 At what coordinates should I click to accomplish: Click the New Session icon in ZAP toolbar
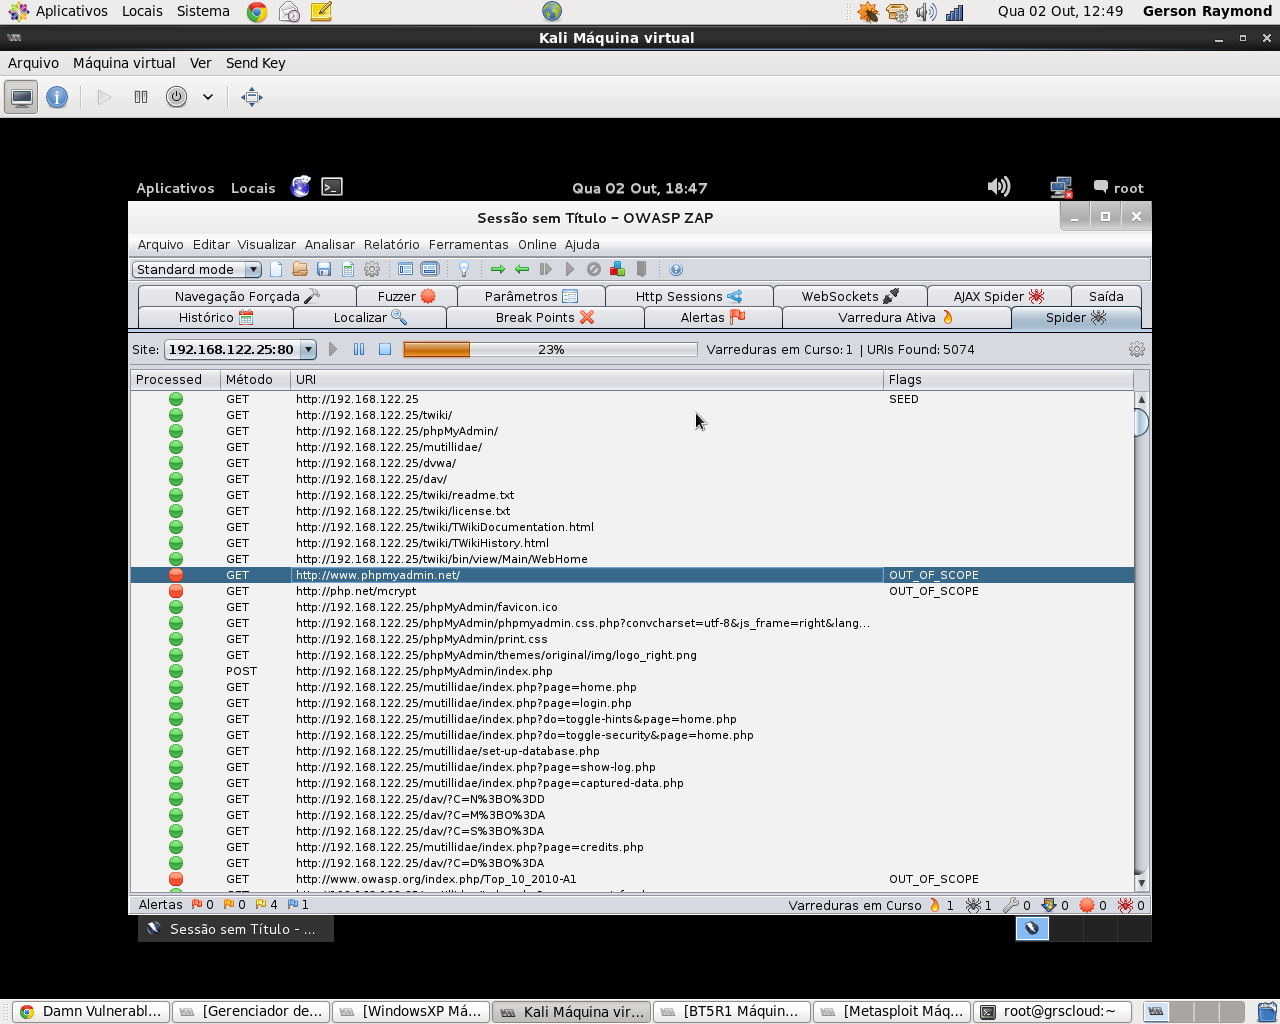point(277,269)
